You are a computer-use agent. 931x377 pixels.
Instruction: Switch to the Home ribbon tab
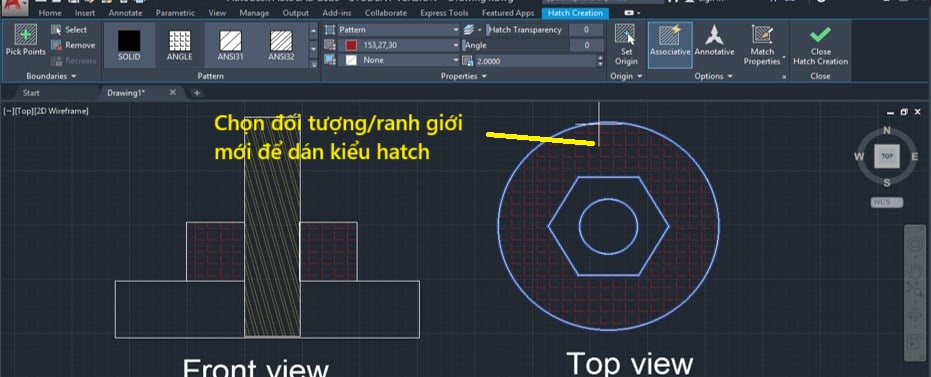pyautogui.click(x=50, y=12)
